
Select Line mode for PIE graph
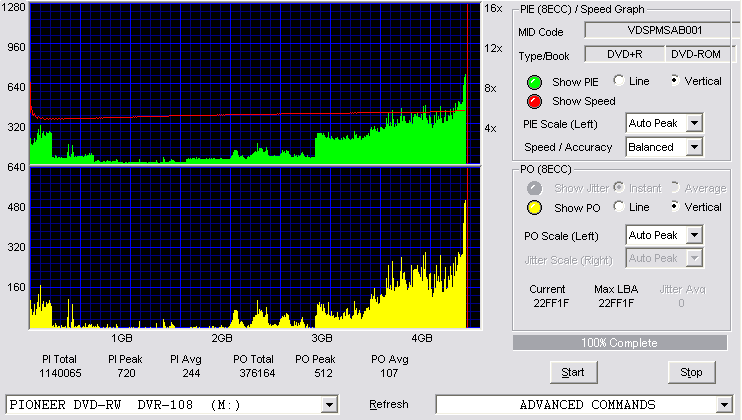pyautogui.click(x=618, y=81)
